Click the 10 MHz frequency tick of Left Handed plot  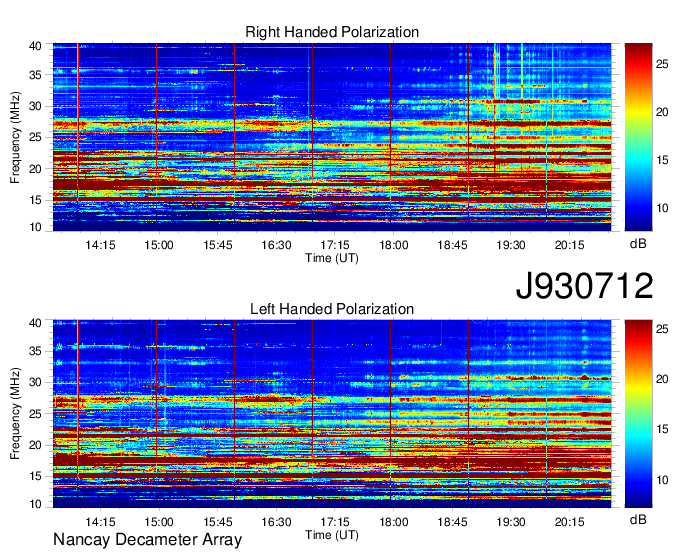[x=35, y=504]
